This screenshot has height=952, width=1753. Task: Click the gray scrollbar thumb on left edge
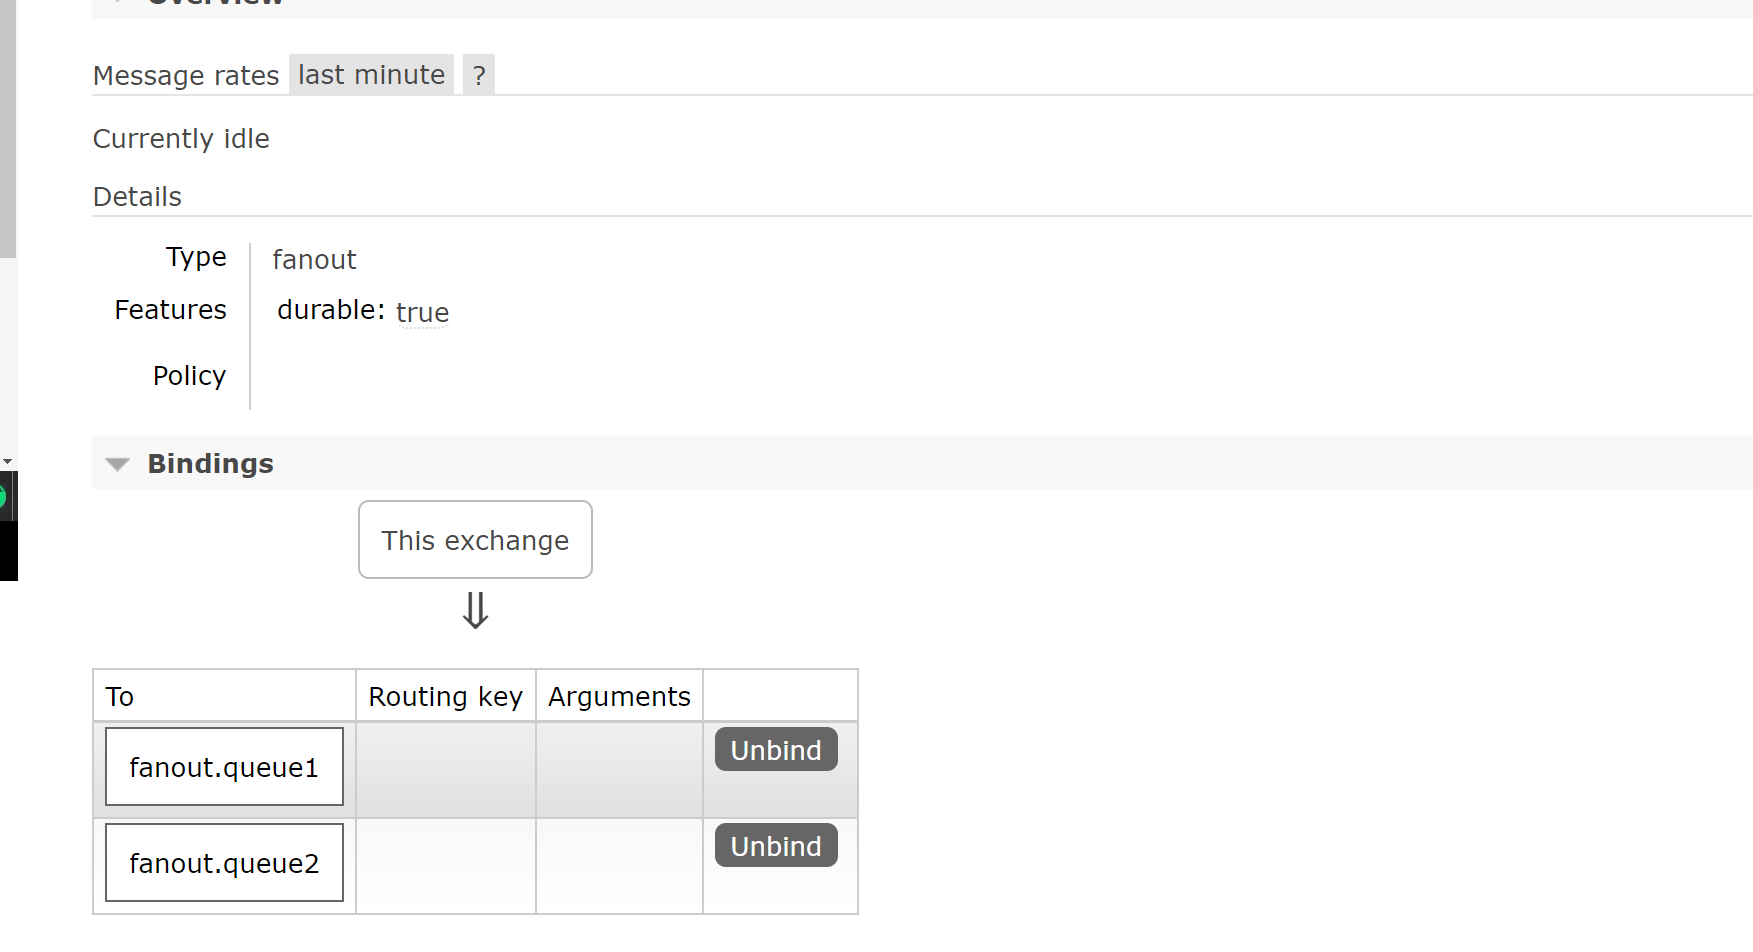coord(7,130)
